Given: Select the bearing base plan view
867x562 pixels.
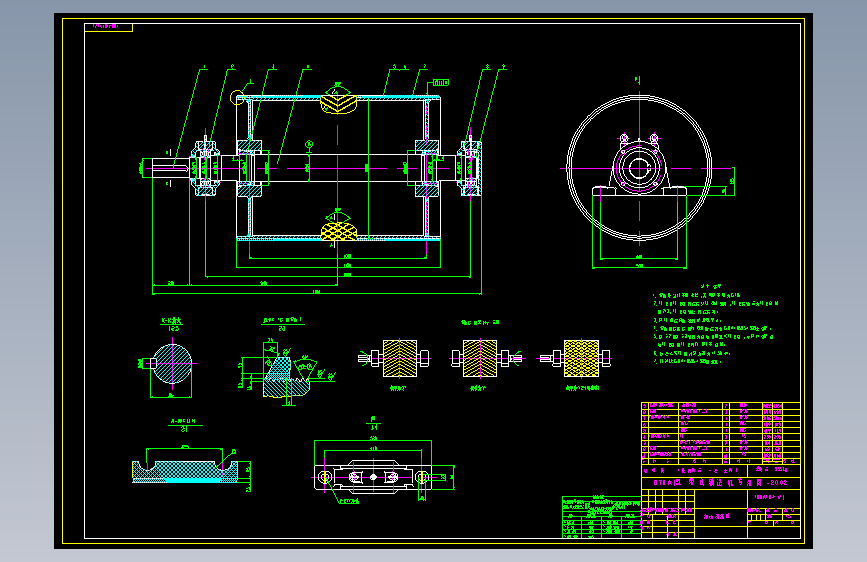Looking at the screenshot, I should pos(373,477).
